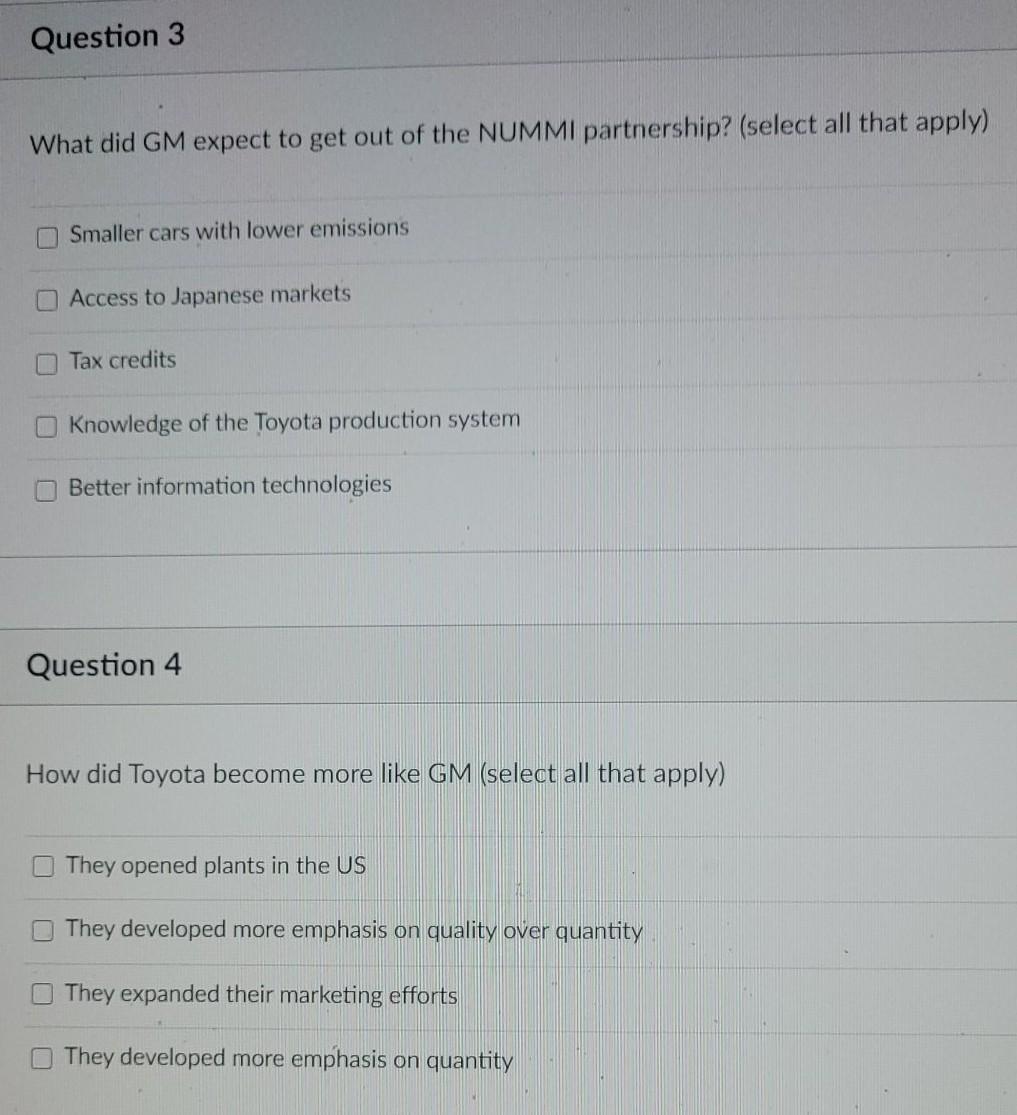Click the Access to Japanese markets label
Screen dimensions: 1017x1115
(209, 295)
